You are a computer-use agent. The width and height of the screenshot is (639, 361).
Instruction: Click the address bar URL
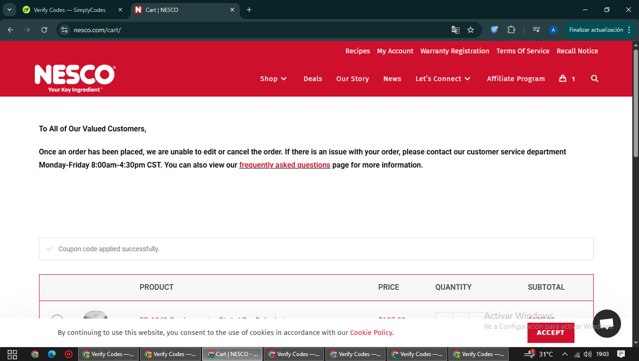tap(97, 30)
